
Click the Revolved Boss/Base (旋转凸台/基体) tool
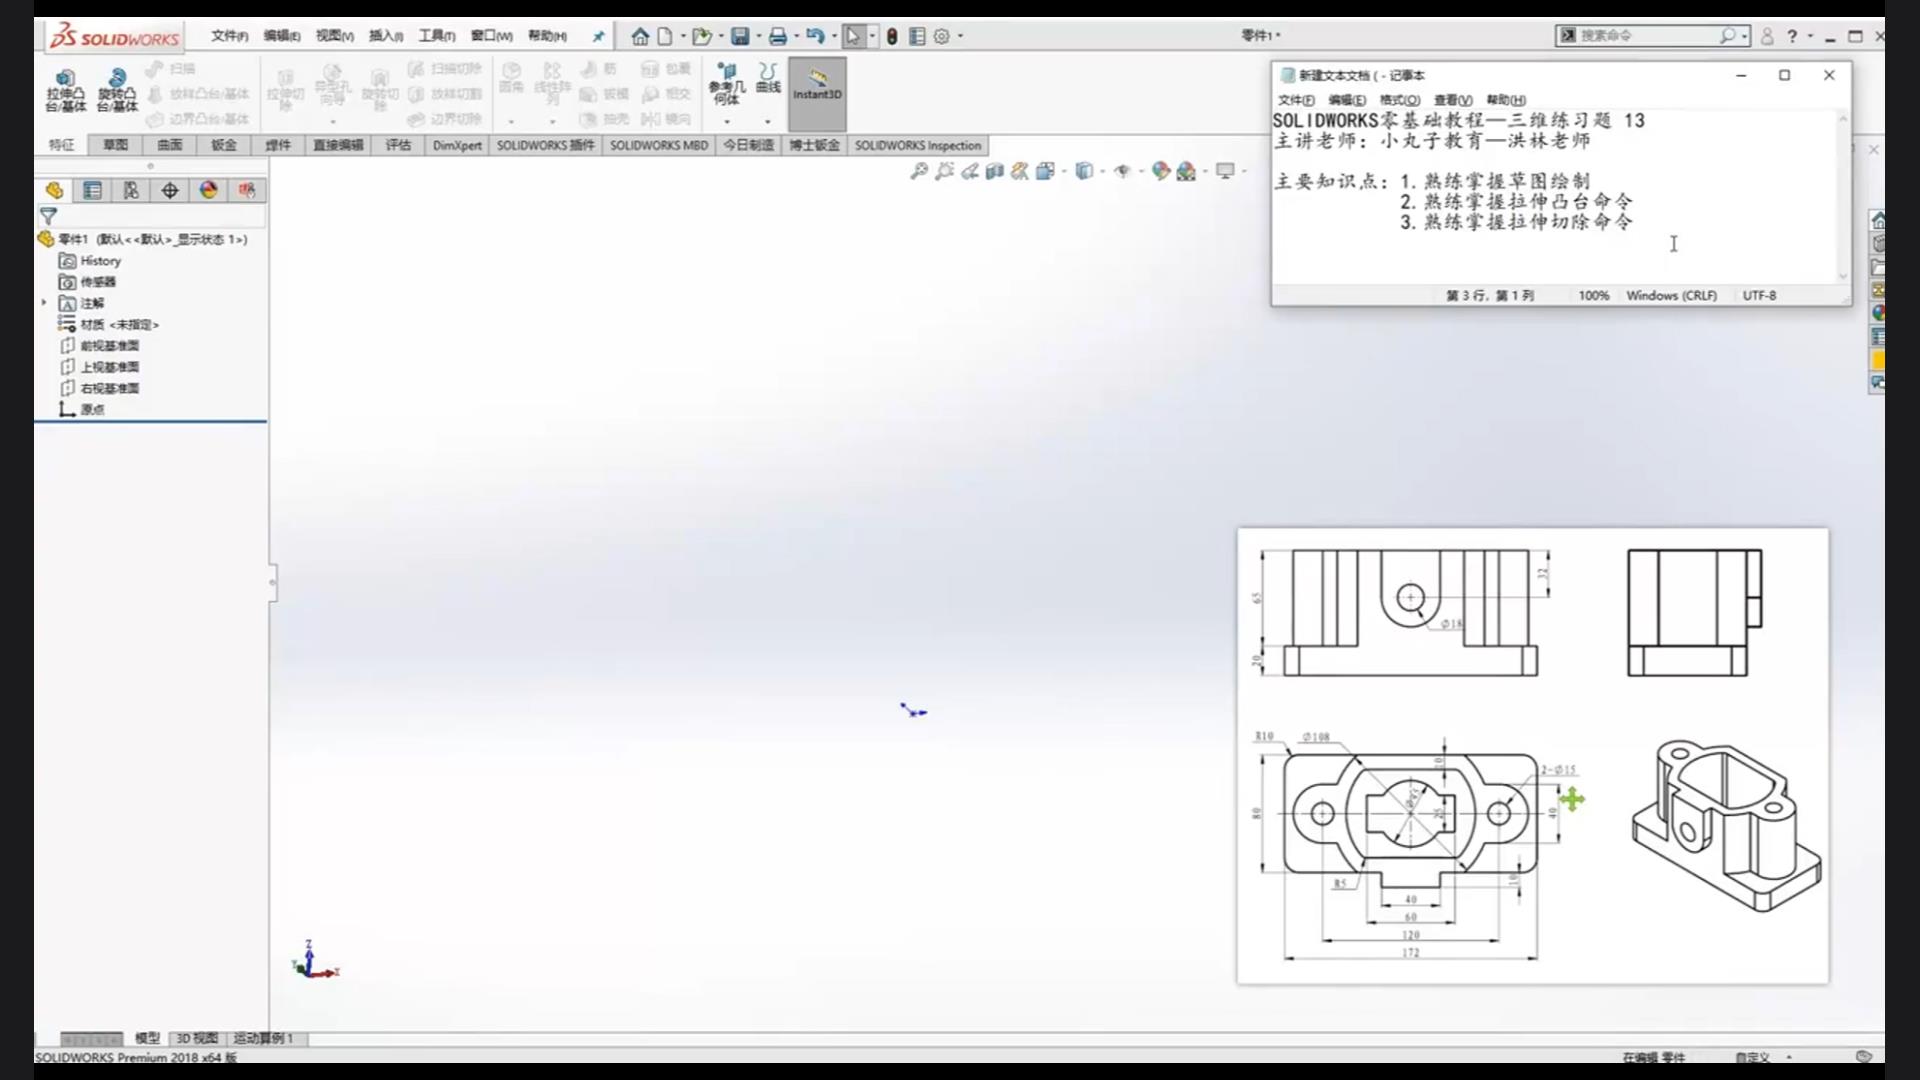[117, 90]
